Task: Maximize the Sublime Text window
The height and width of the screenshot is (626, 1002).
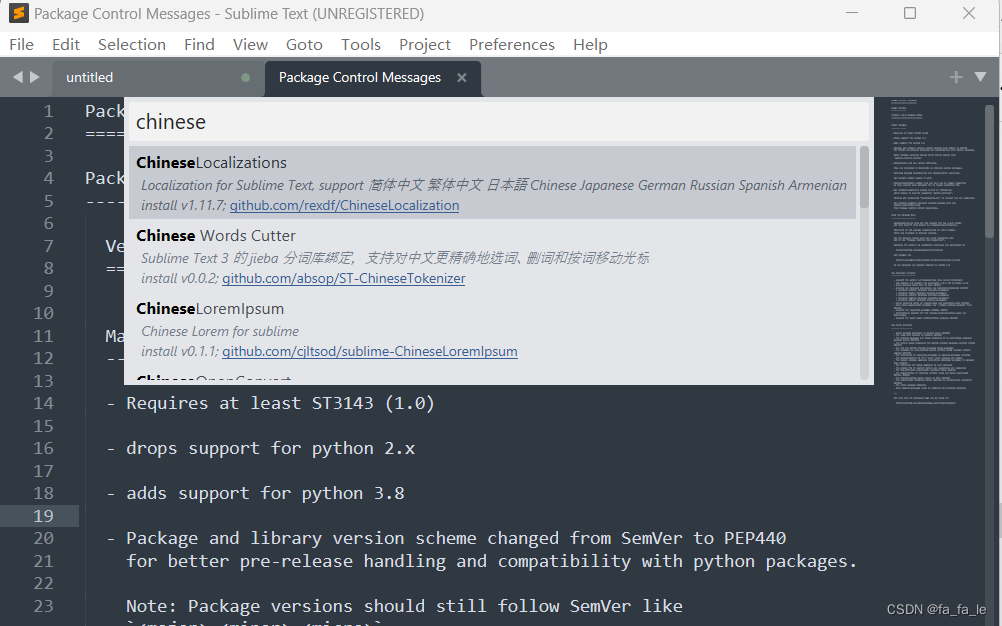Action: [910, 13]
